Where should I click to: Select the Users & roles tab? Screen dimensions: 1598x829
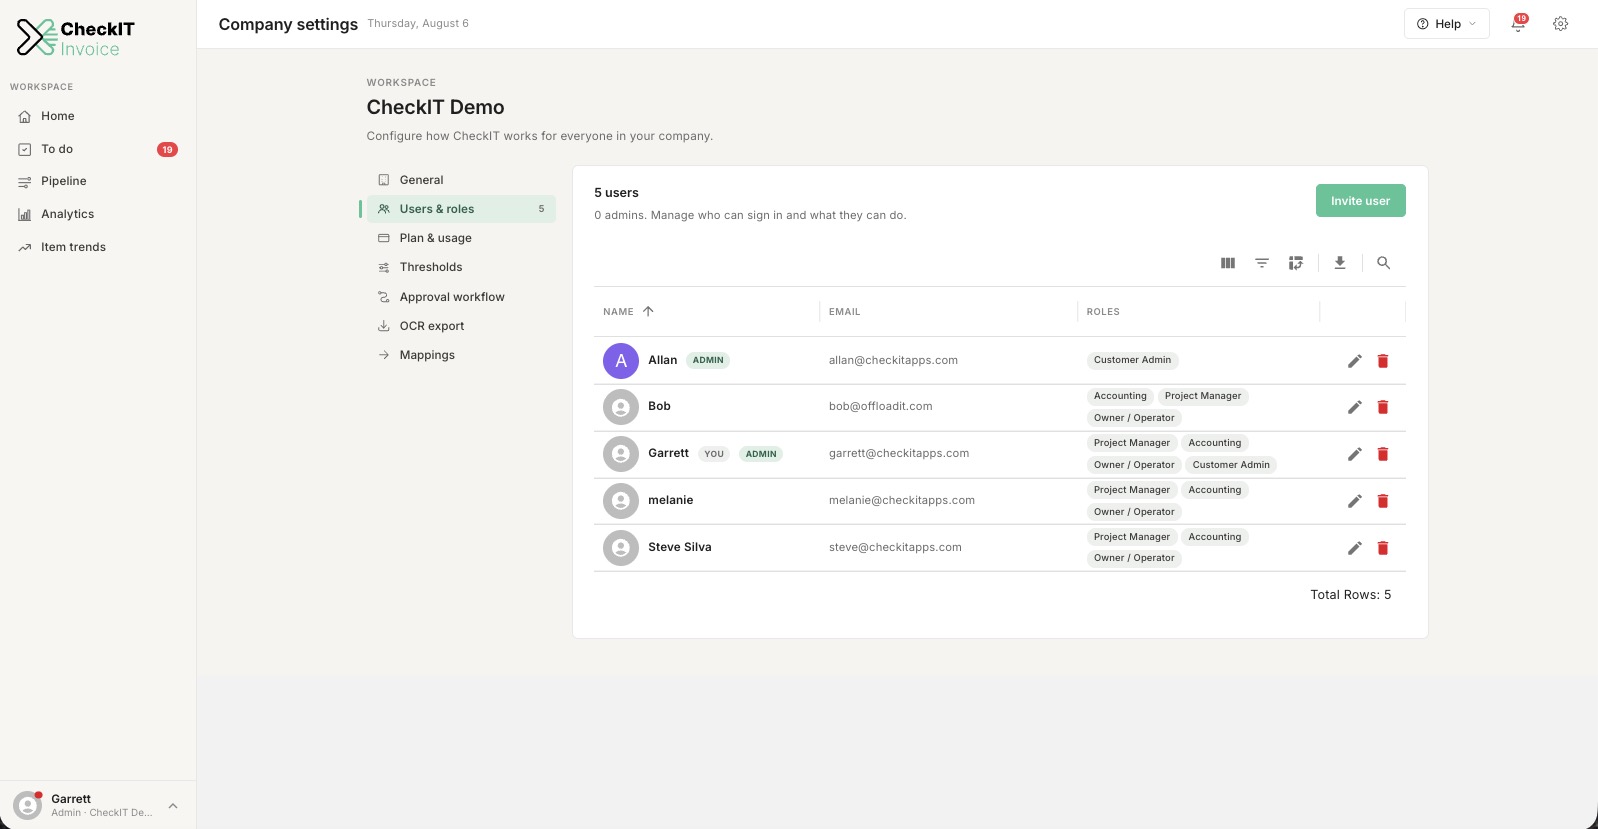tap(461, 209)
